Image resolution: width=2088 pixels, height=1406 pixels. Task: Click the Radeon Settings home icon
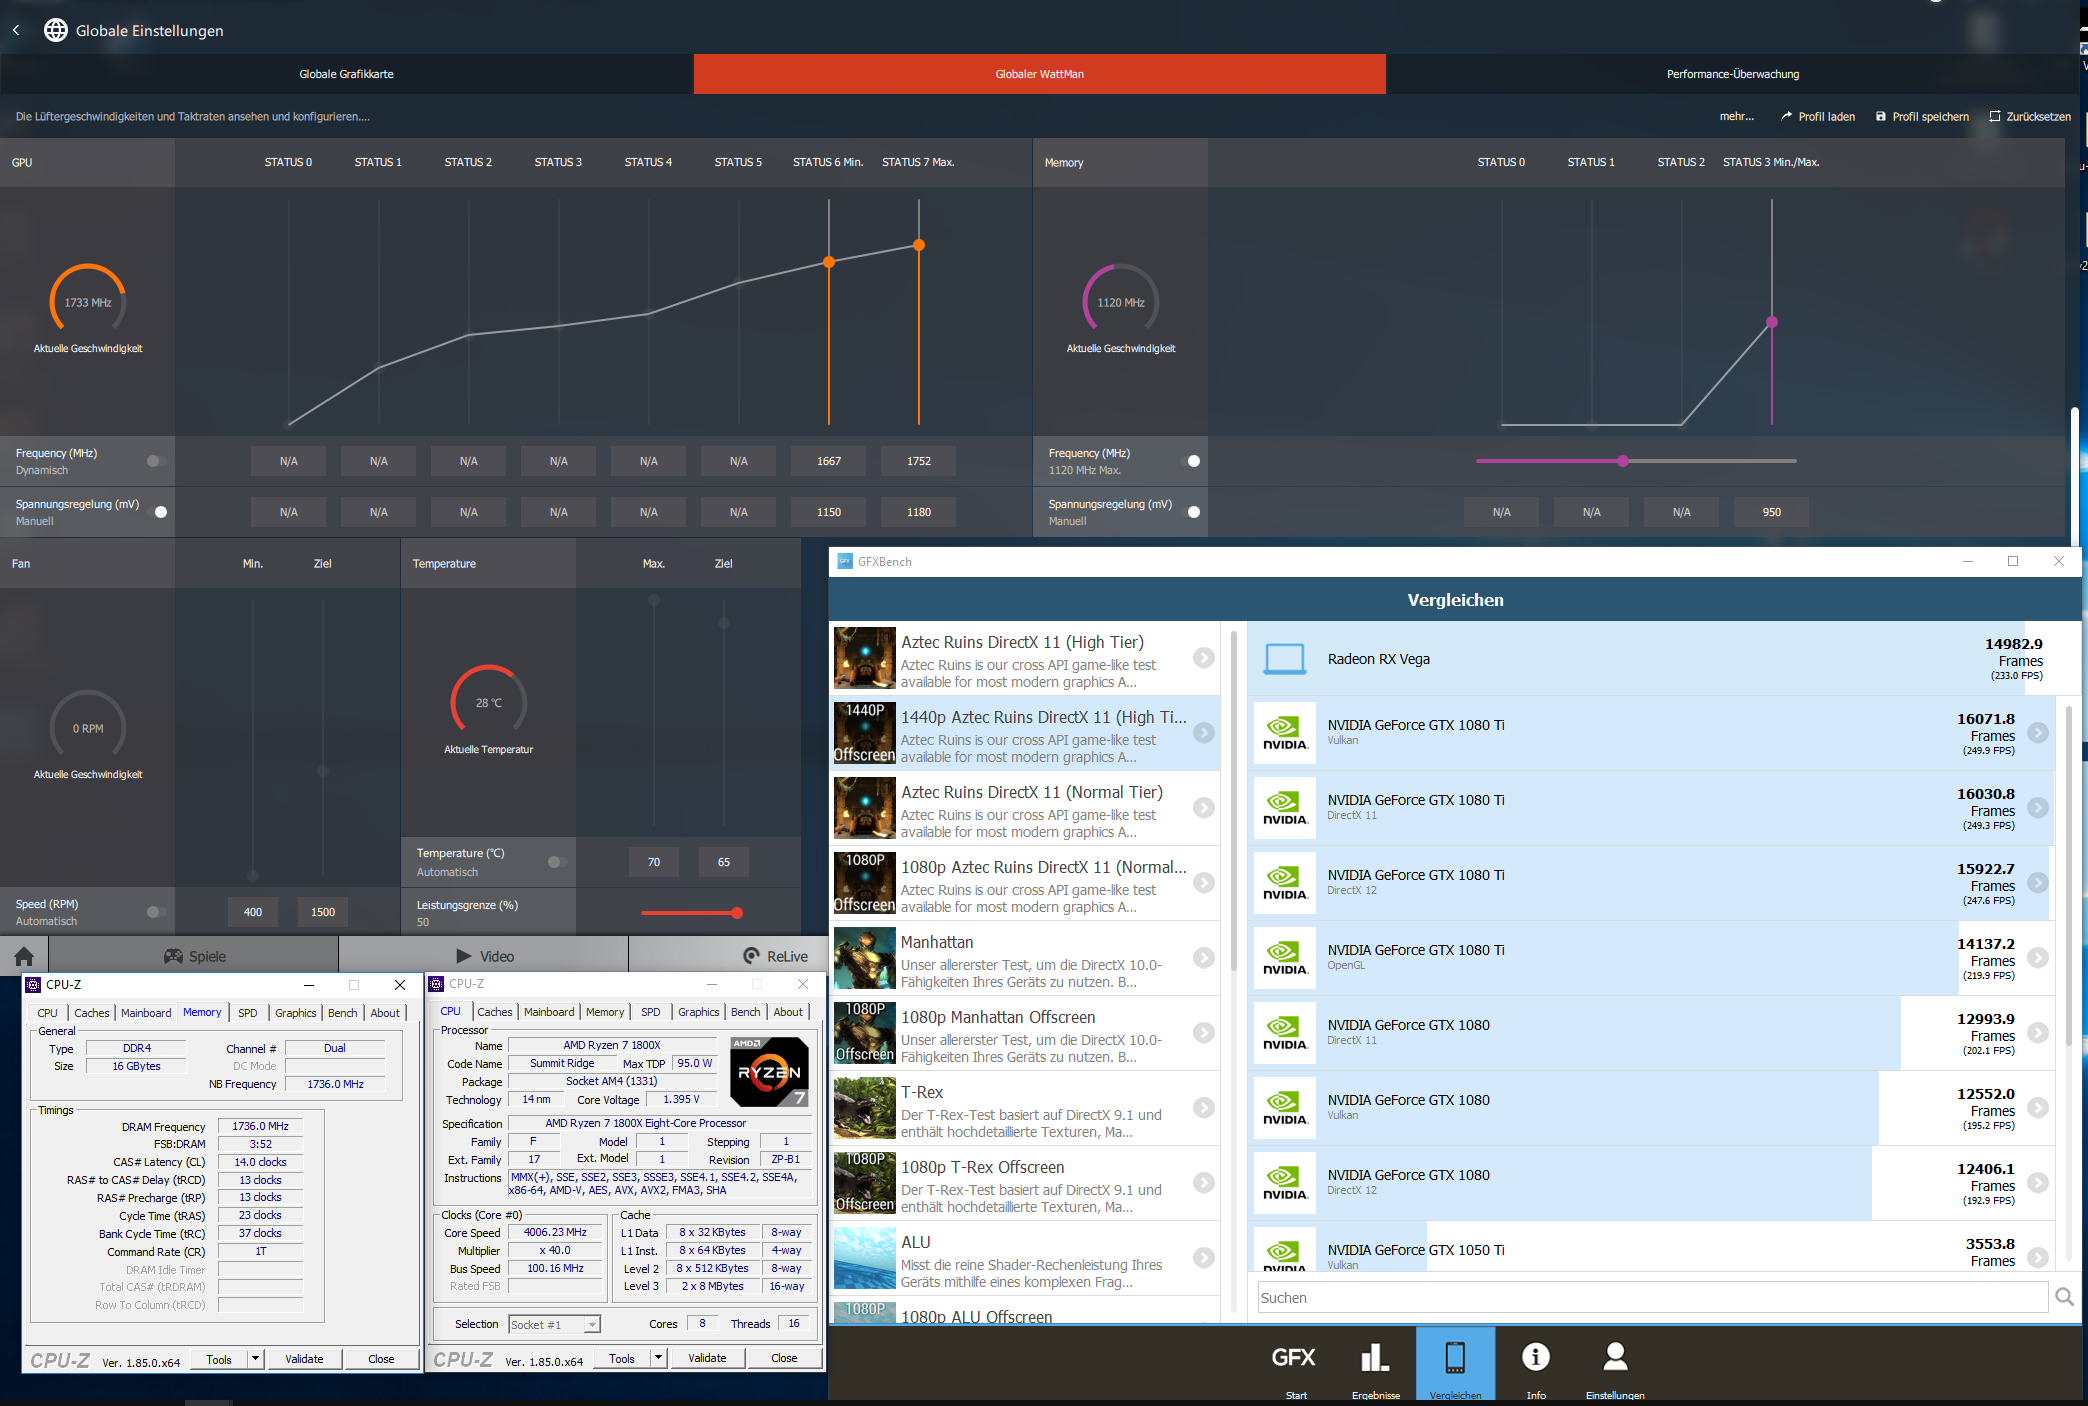pyautogui.click(x=23, y=956)
